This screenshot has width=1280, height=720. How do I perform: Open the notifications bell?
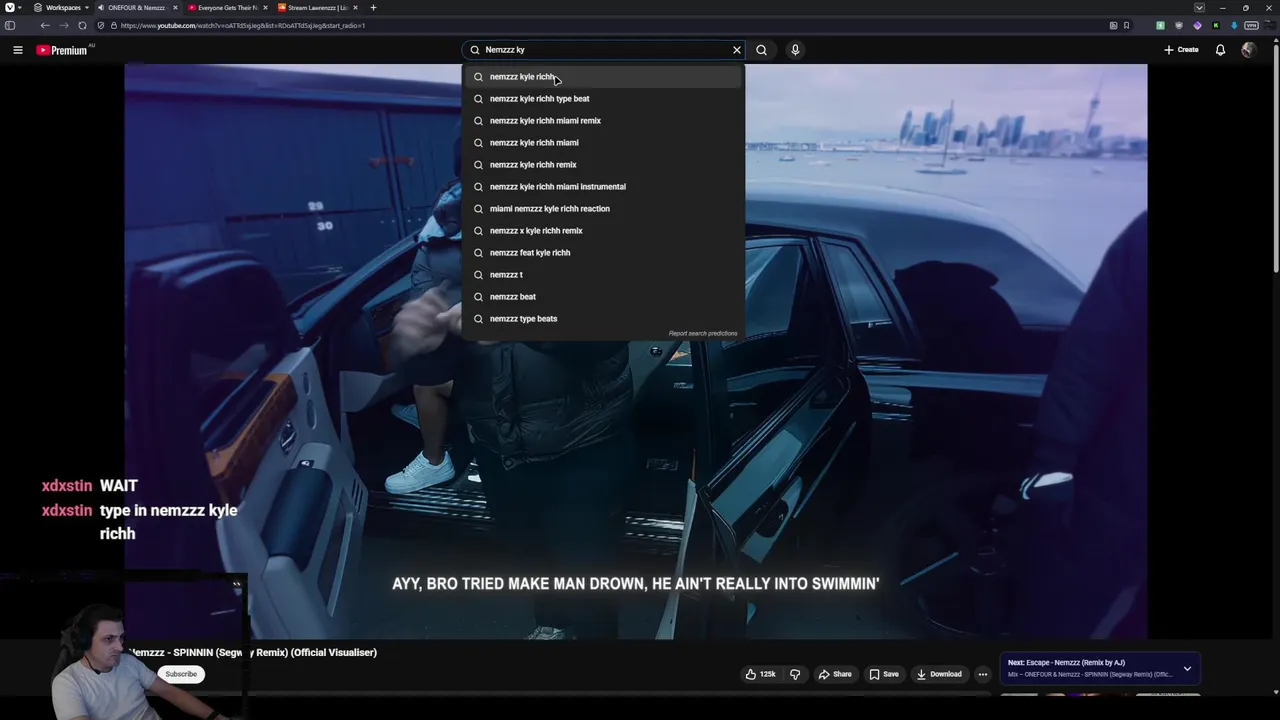point(1220,50)
